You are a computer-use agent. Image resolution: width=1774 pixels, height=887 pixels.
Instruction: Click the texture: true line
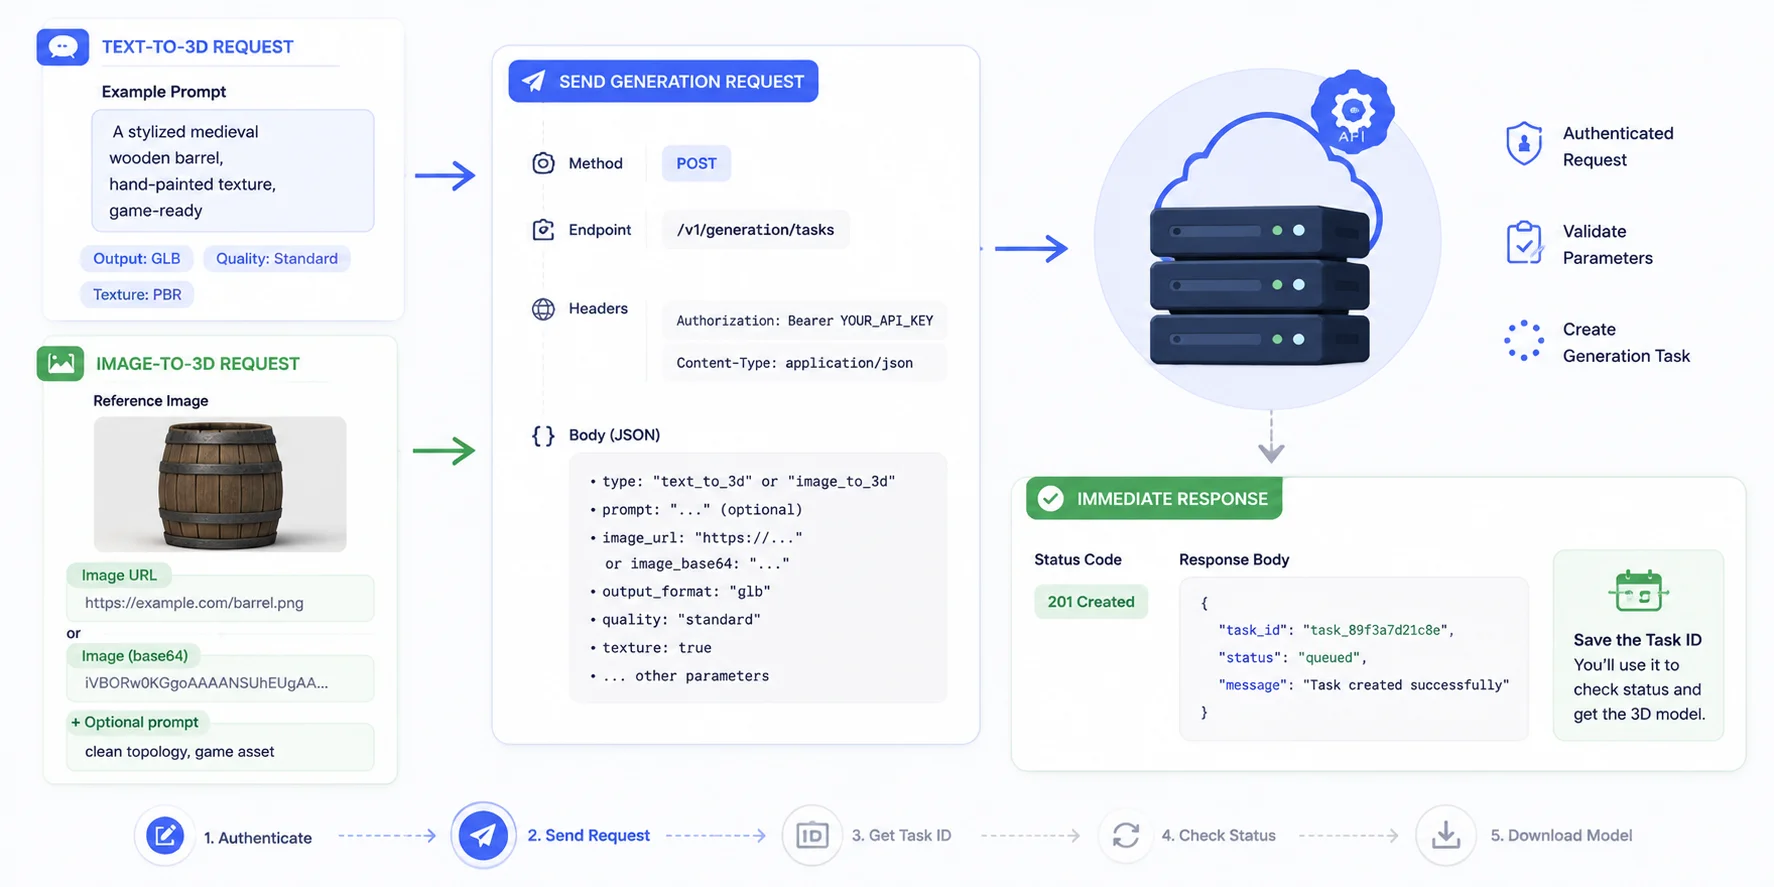click(650, 647)
